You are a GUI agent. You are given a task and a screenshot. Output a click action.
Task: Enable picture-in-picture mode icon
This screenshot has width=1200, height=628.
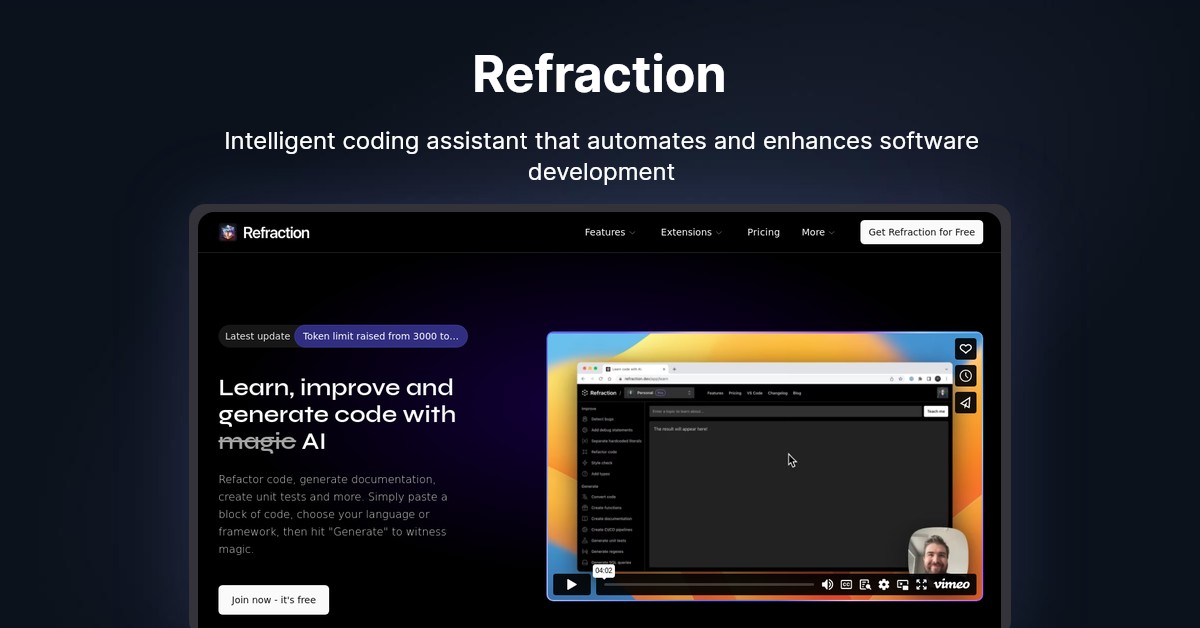coord(903,584)
